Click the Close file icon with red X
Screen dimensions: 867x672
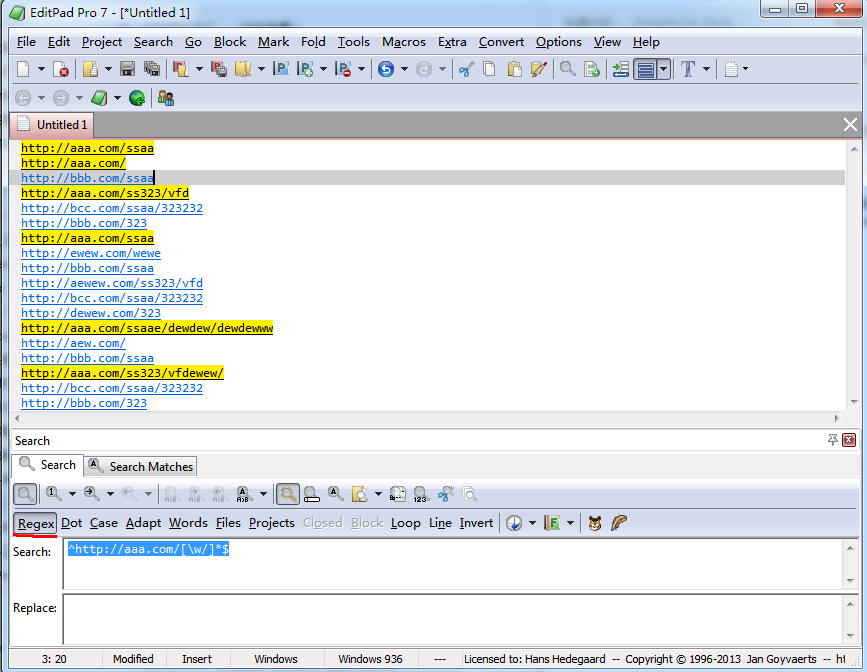[61, 69]
